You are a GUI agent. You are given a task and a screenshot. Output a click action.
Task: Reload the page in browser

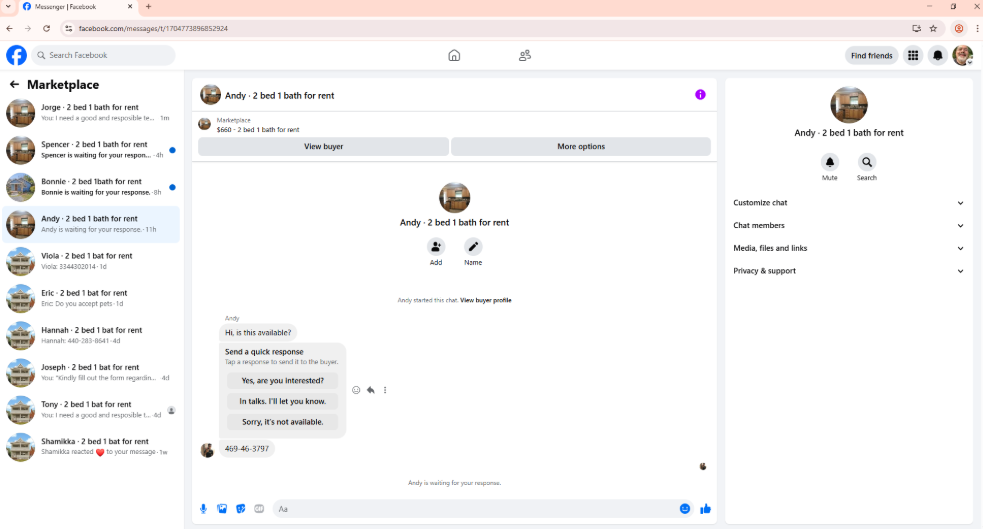pyautogui.click(x=46, y=28)
